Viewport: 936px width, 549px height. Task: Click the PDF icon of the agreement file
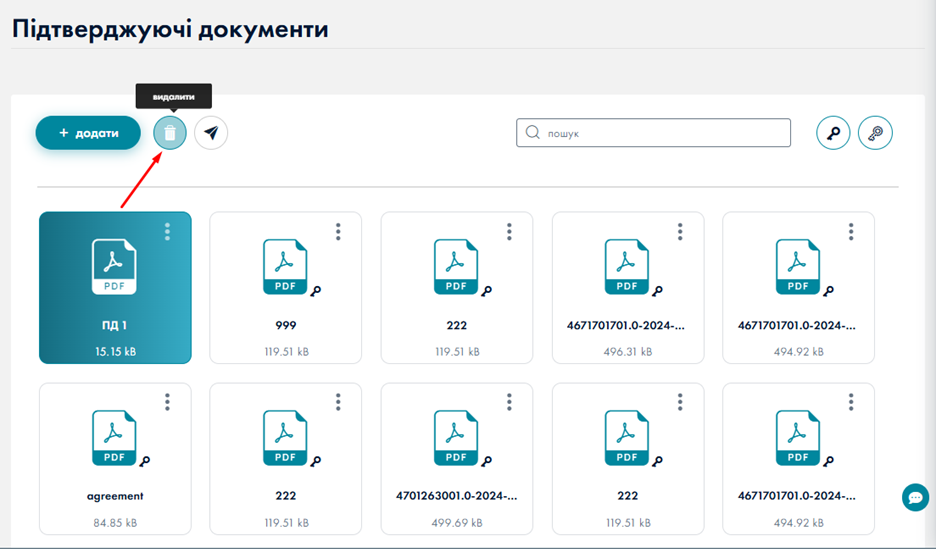(x=114, y=438)
